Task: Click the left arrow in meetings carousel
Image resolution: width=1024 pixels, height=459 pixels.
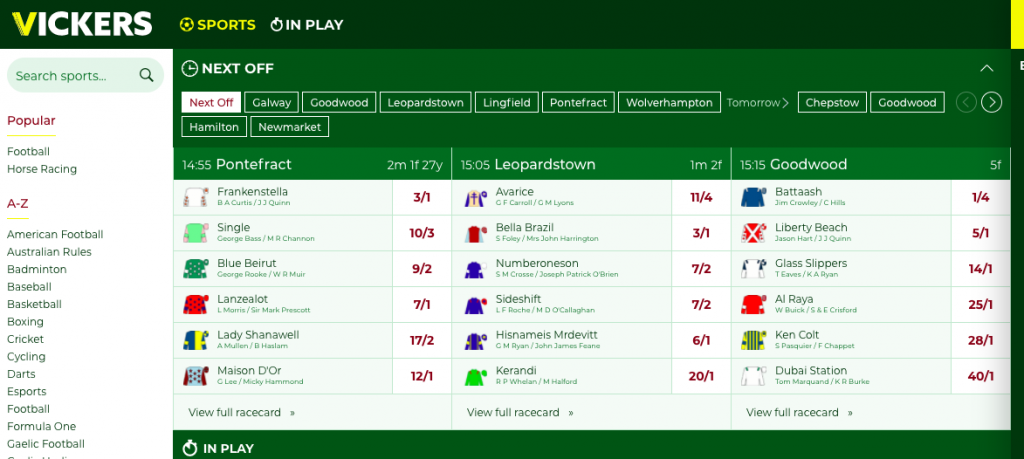Action: [967, 103]
